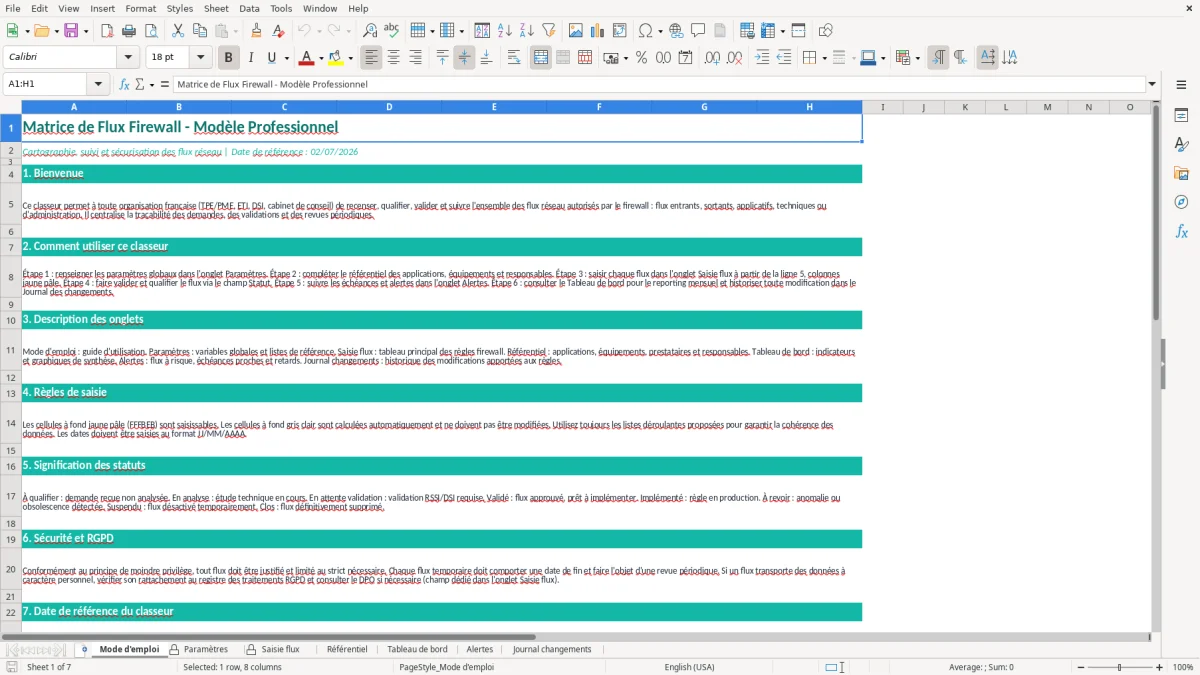Open the Data menu

tap(249, 8)
